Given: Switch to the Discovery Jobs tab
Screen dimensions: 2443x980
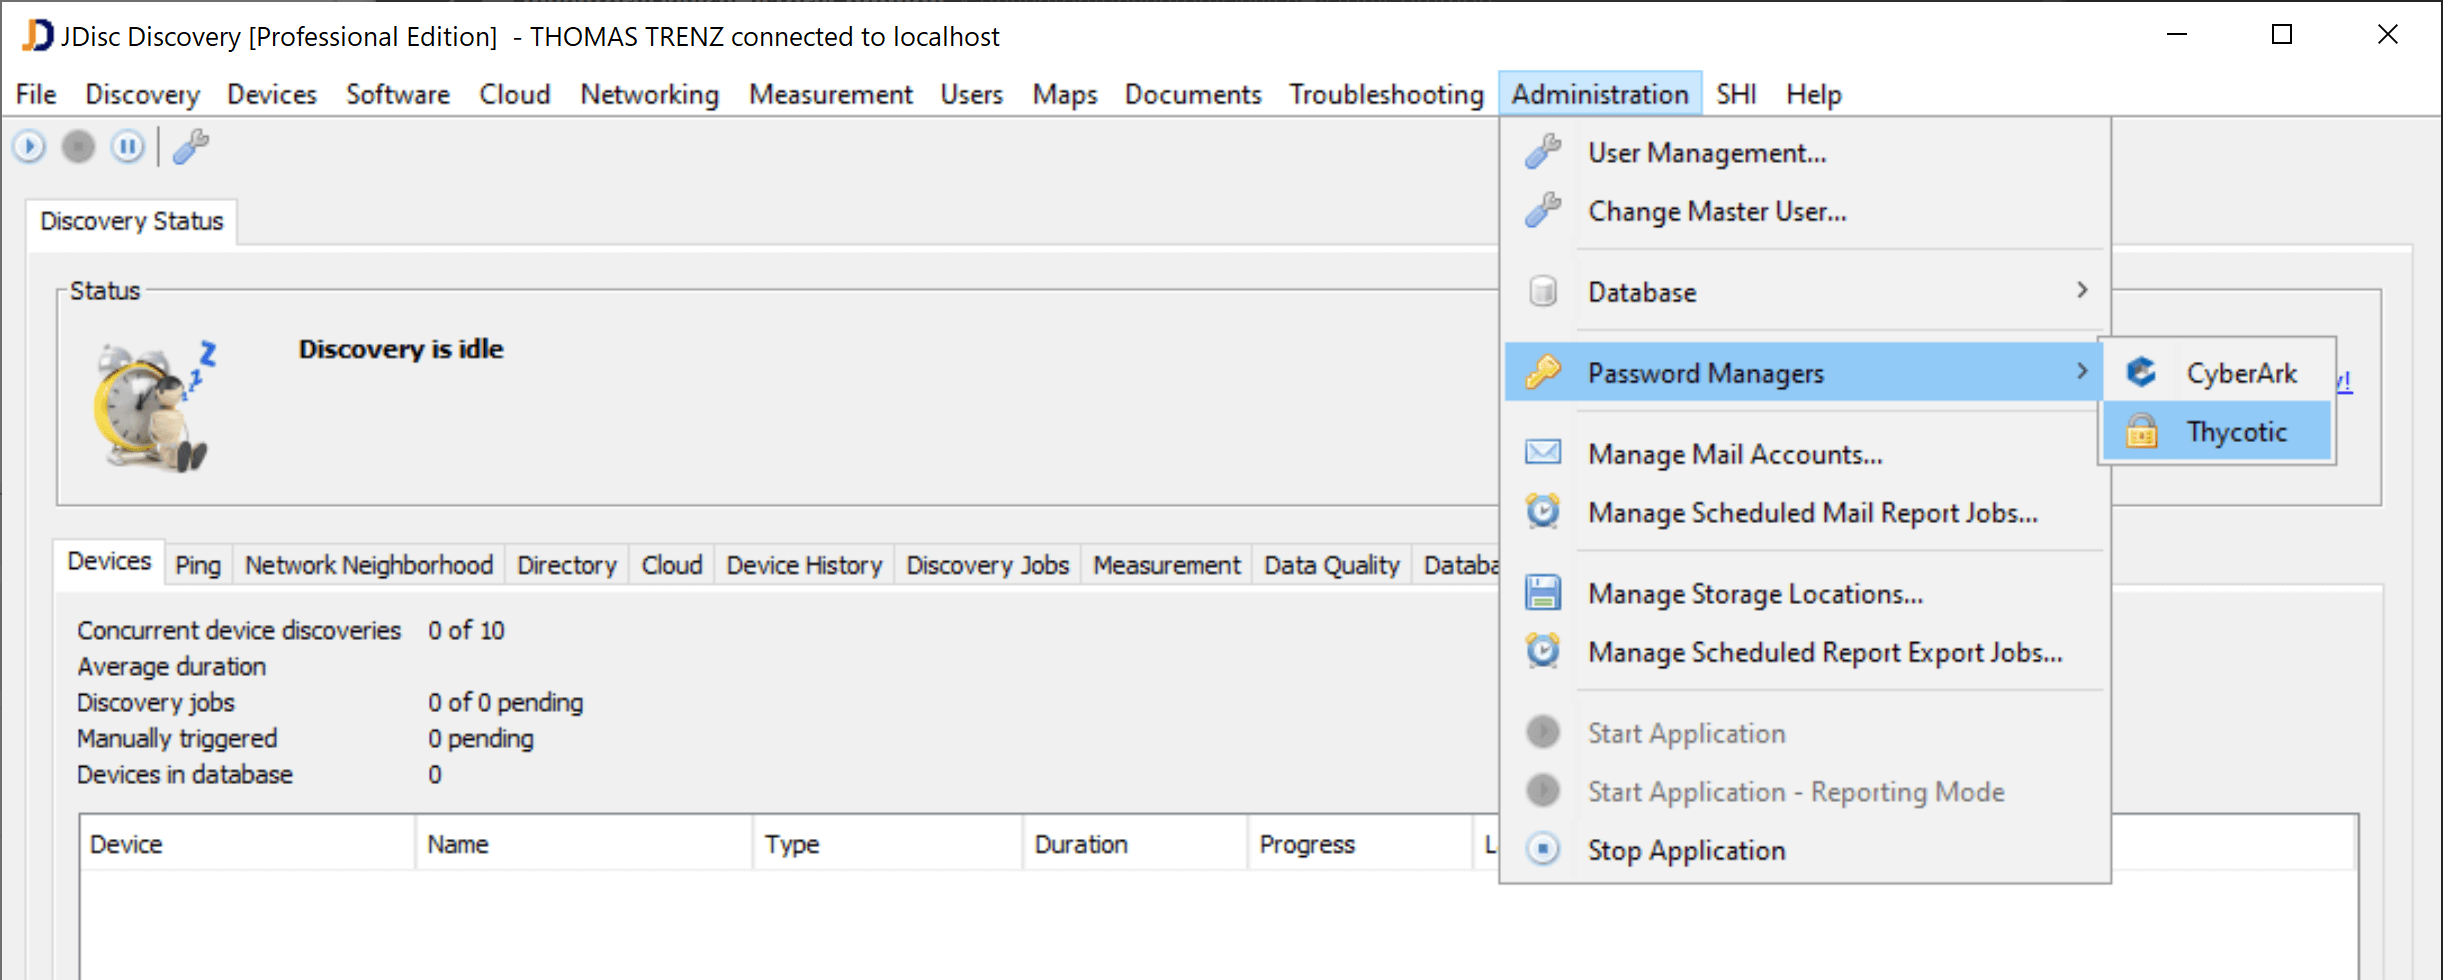Looking at the screenshot, I should pyautogui.click(x=987, y=566).
